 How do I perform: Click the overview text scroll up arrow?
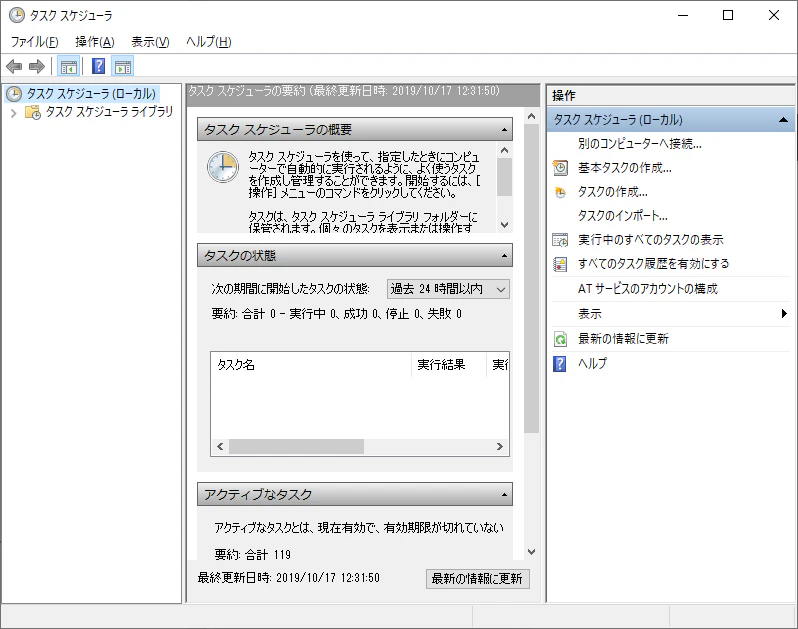coord(504,150)
